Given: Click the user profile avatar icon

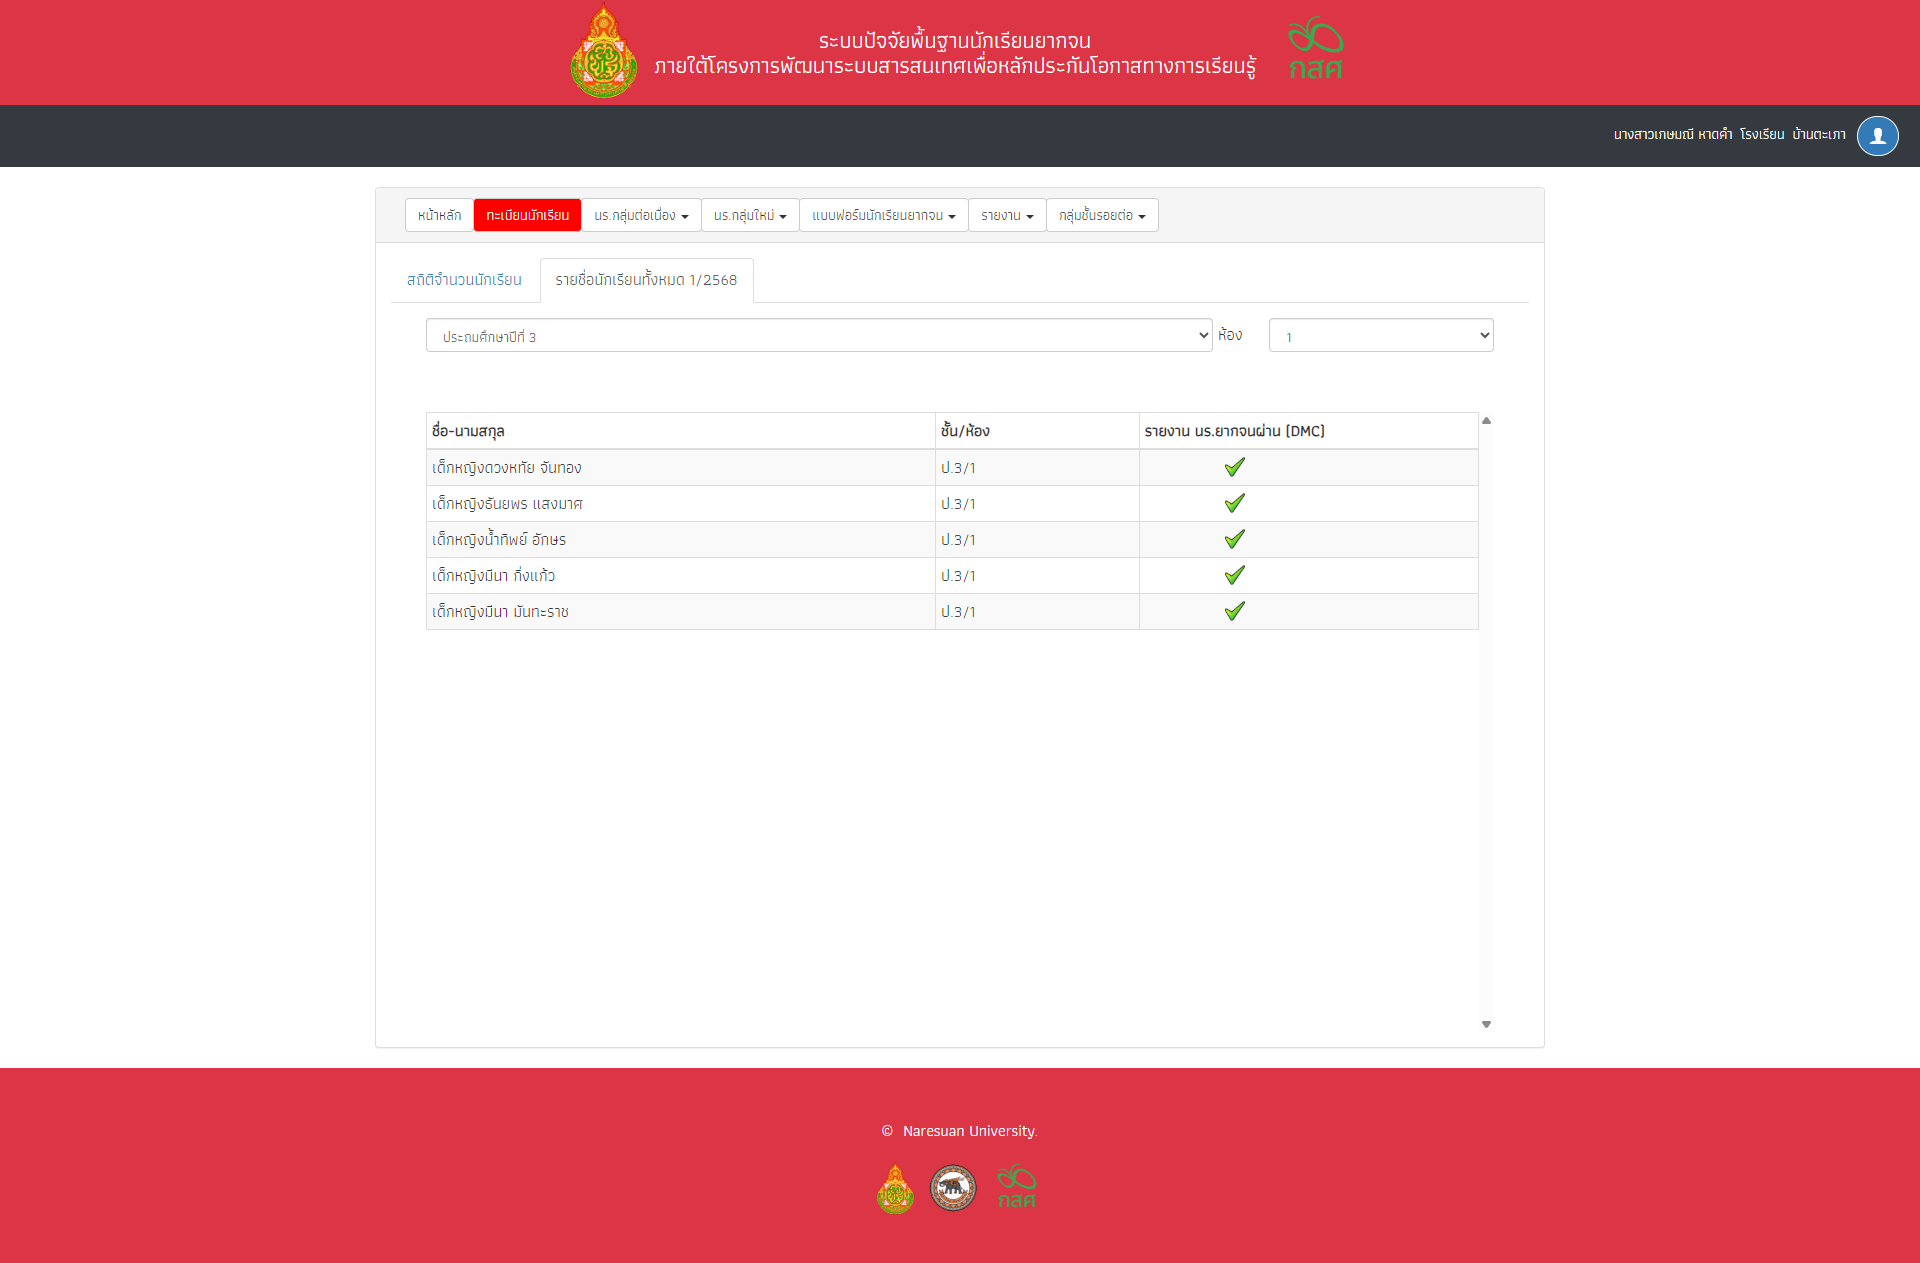Looking at the screenshot, I should coord(1877,136).
